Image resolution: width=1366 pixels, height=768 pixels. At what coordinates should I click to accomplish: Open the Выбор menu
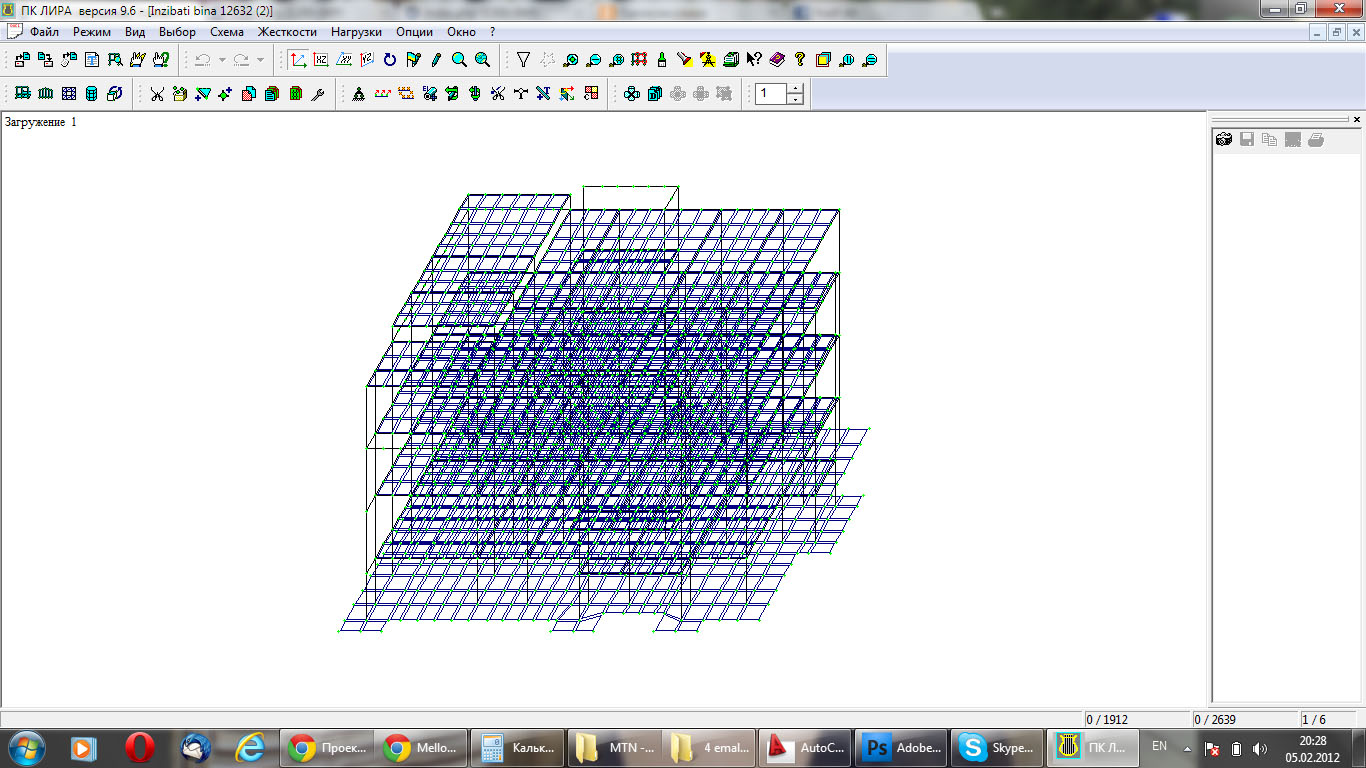pos(178,32)
